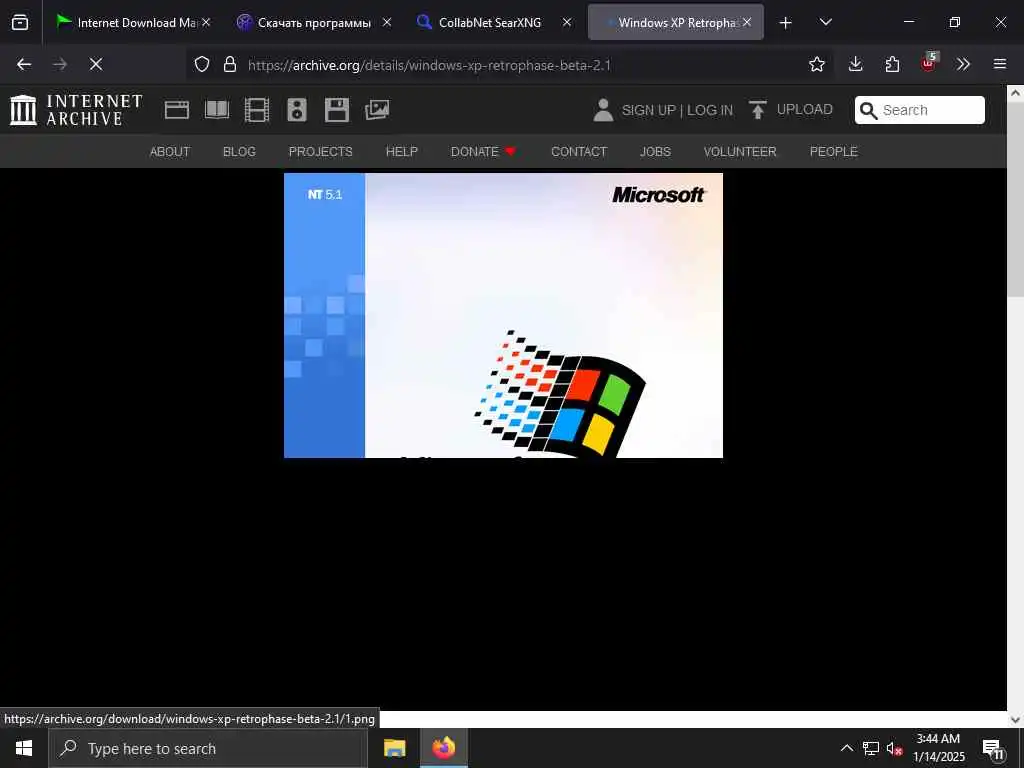The width and height of the screenshot is (1024, 768).
Task: Click the LOG IN link
Action: (710, 110)
